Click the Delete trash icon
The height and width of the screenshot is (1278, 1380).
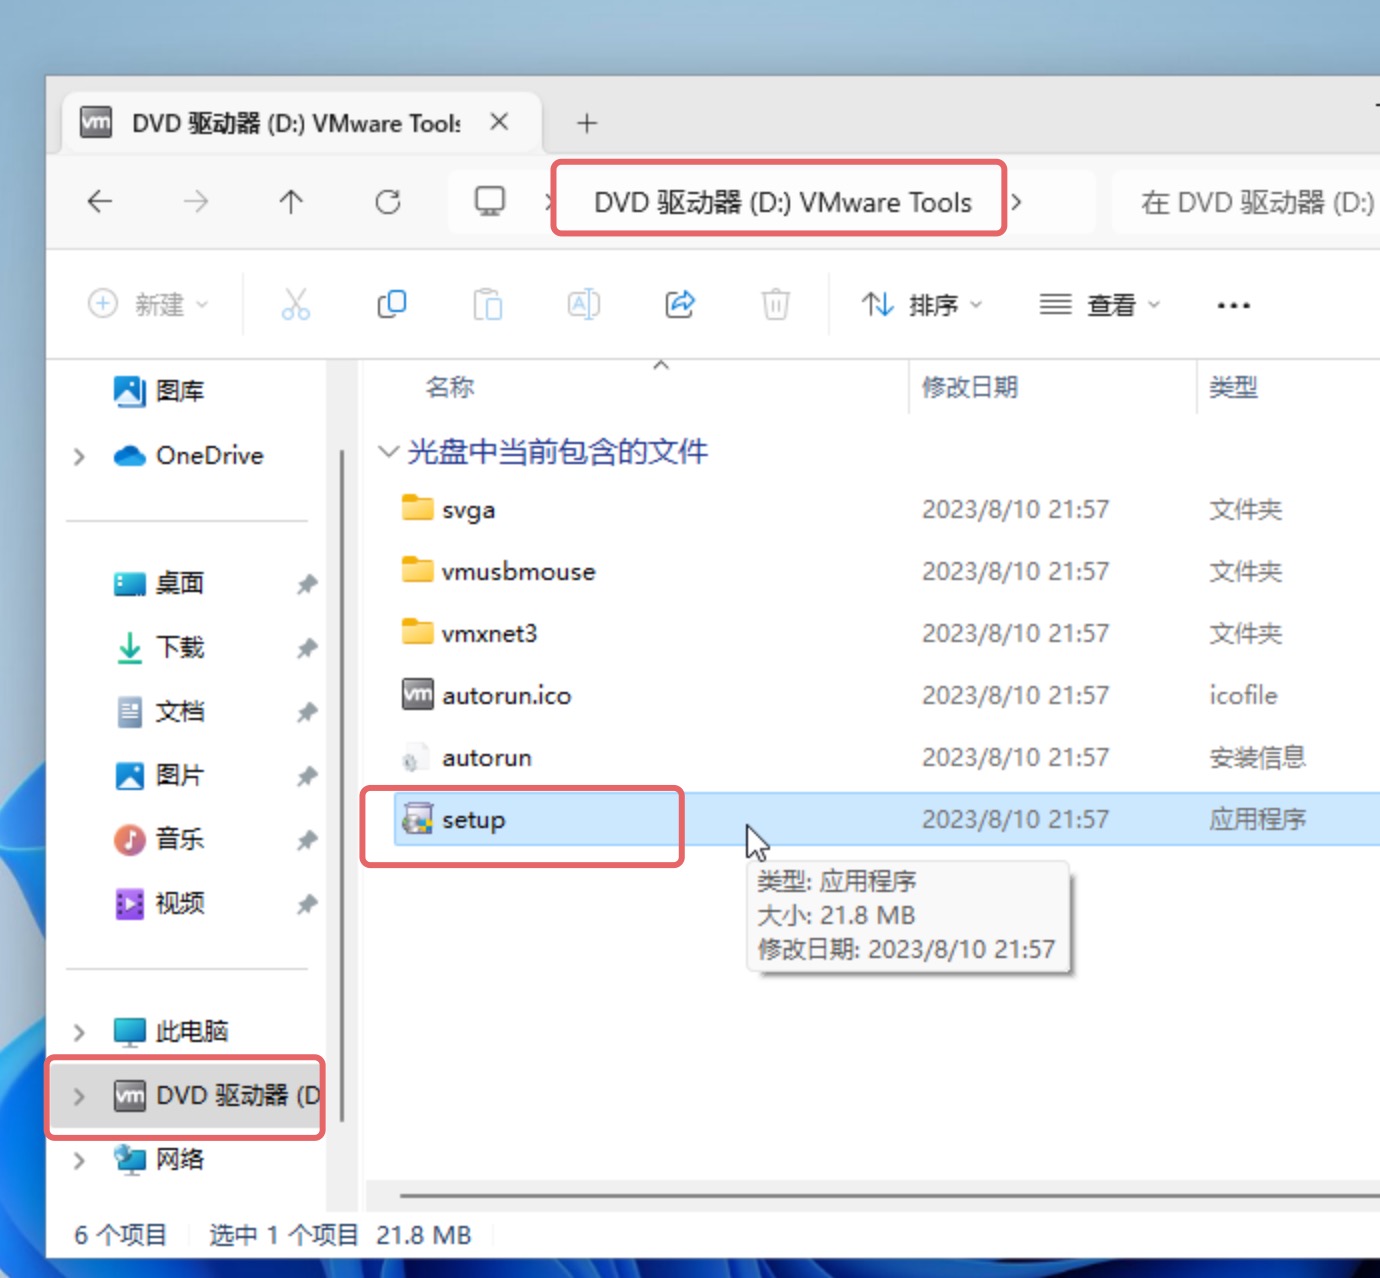[x=776, y=304]
